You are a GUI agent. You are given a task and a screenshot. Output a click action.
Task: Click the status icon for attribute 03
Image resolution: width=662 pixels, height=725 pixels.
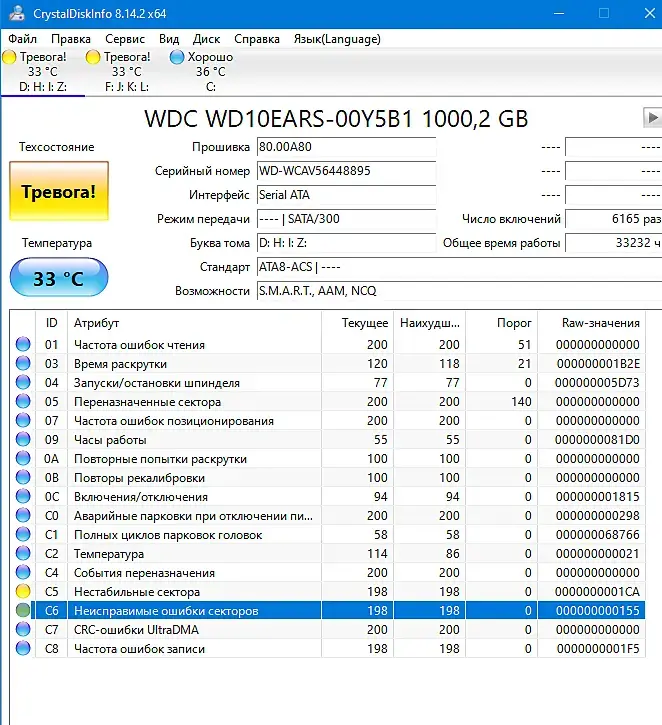coord(23,363)
